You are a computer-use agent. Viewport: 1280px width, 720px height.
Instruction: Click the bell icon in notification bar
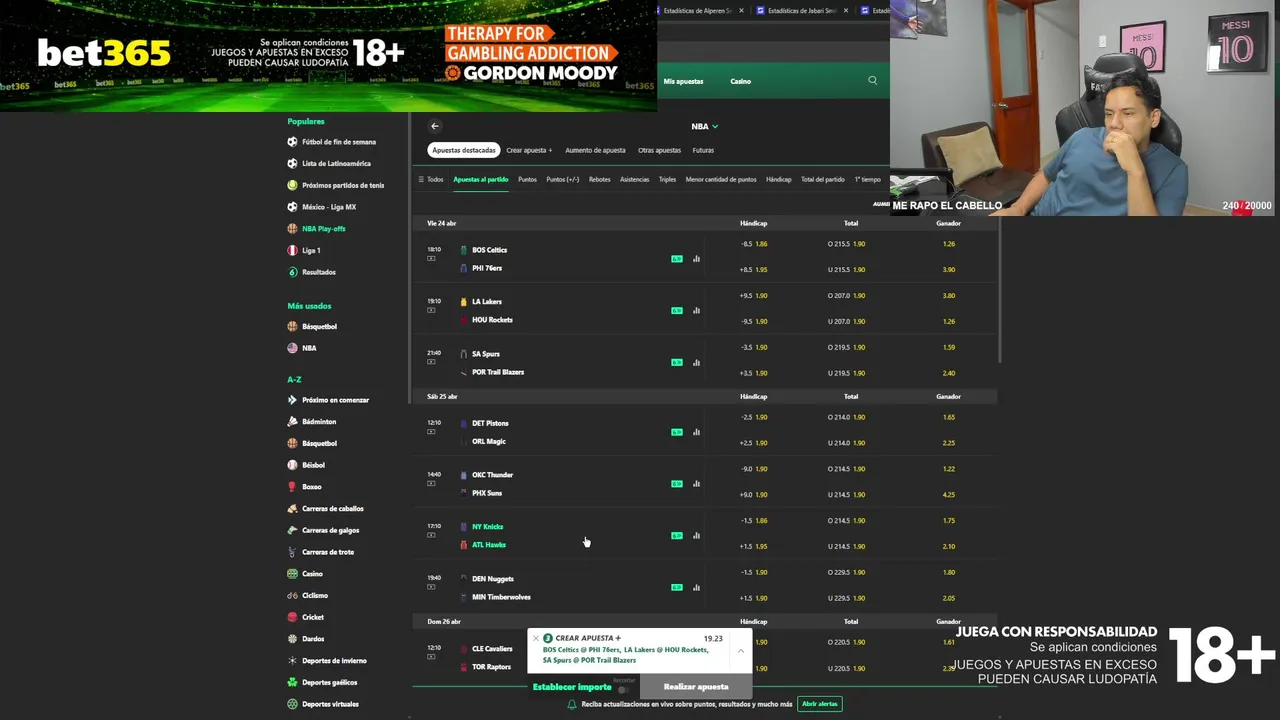572,704
